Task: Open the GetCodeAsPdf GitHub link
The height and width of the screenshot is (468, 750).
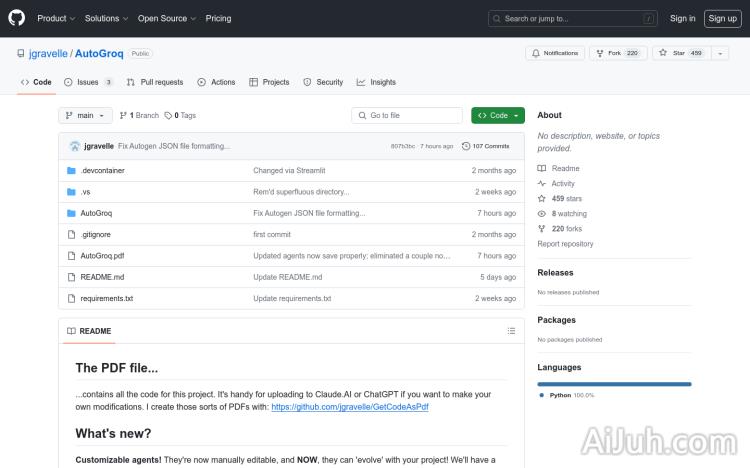Action: click(x=349, y=408)
